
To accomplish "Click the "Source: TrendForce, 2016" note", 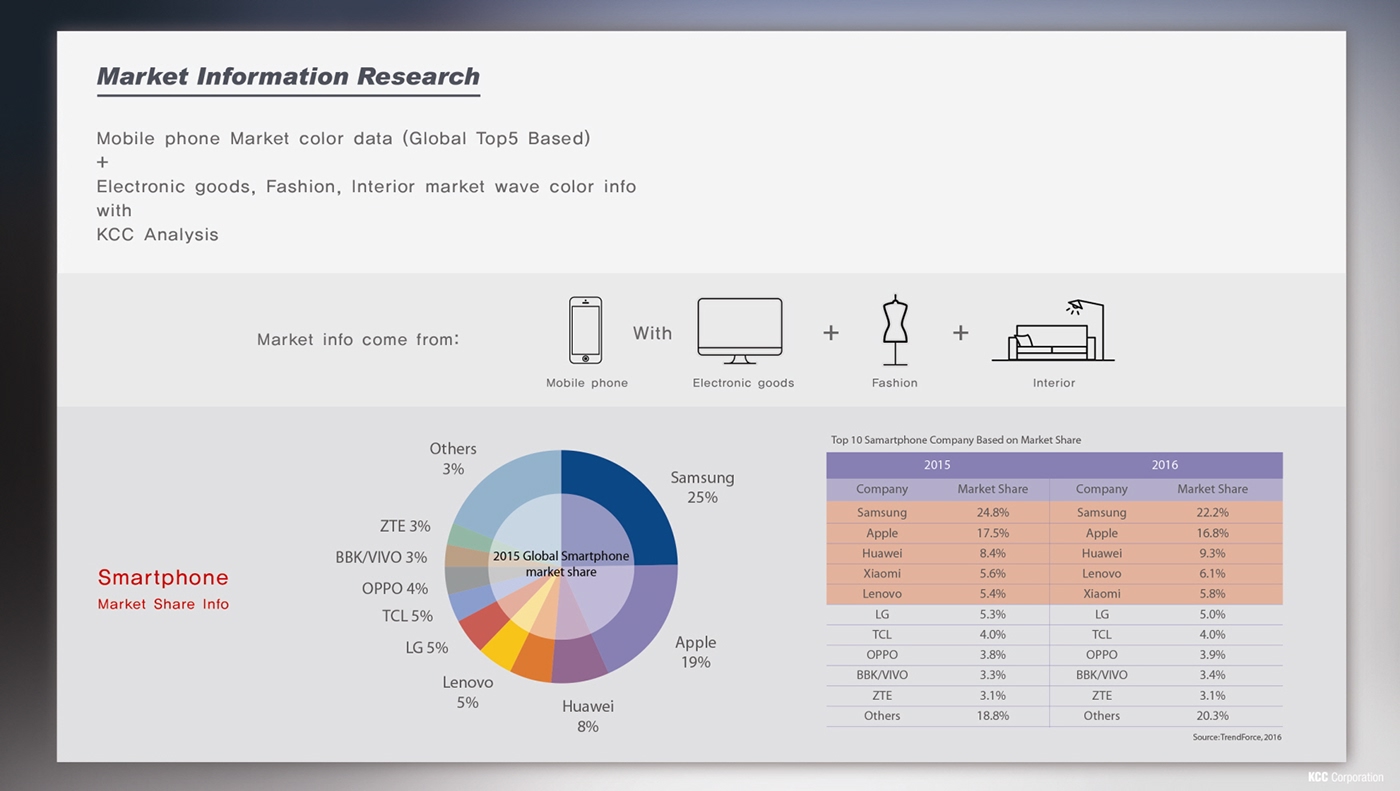I will (1236, 738).
